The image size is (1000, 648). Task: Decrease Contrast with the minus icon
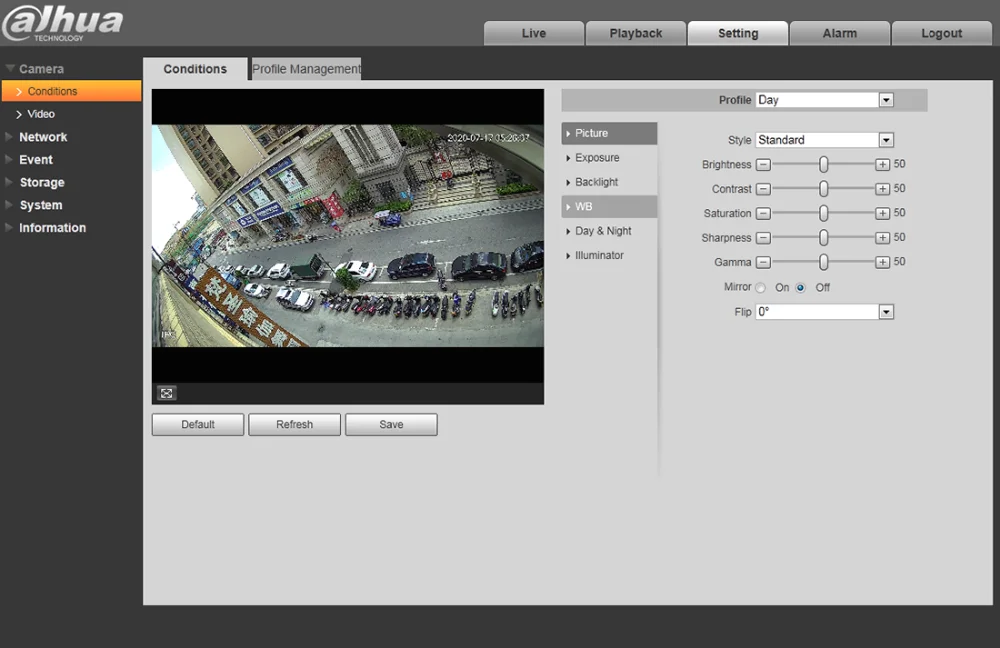click(x=763, y=189)
